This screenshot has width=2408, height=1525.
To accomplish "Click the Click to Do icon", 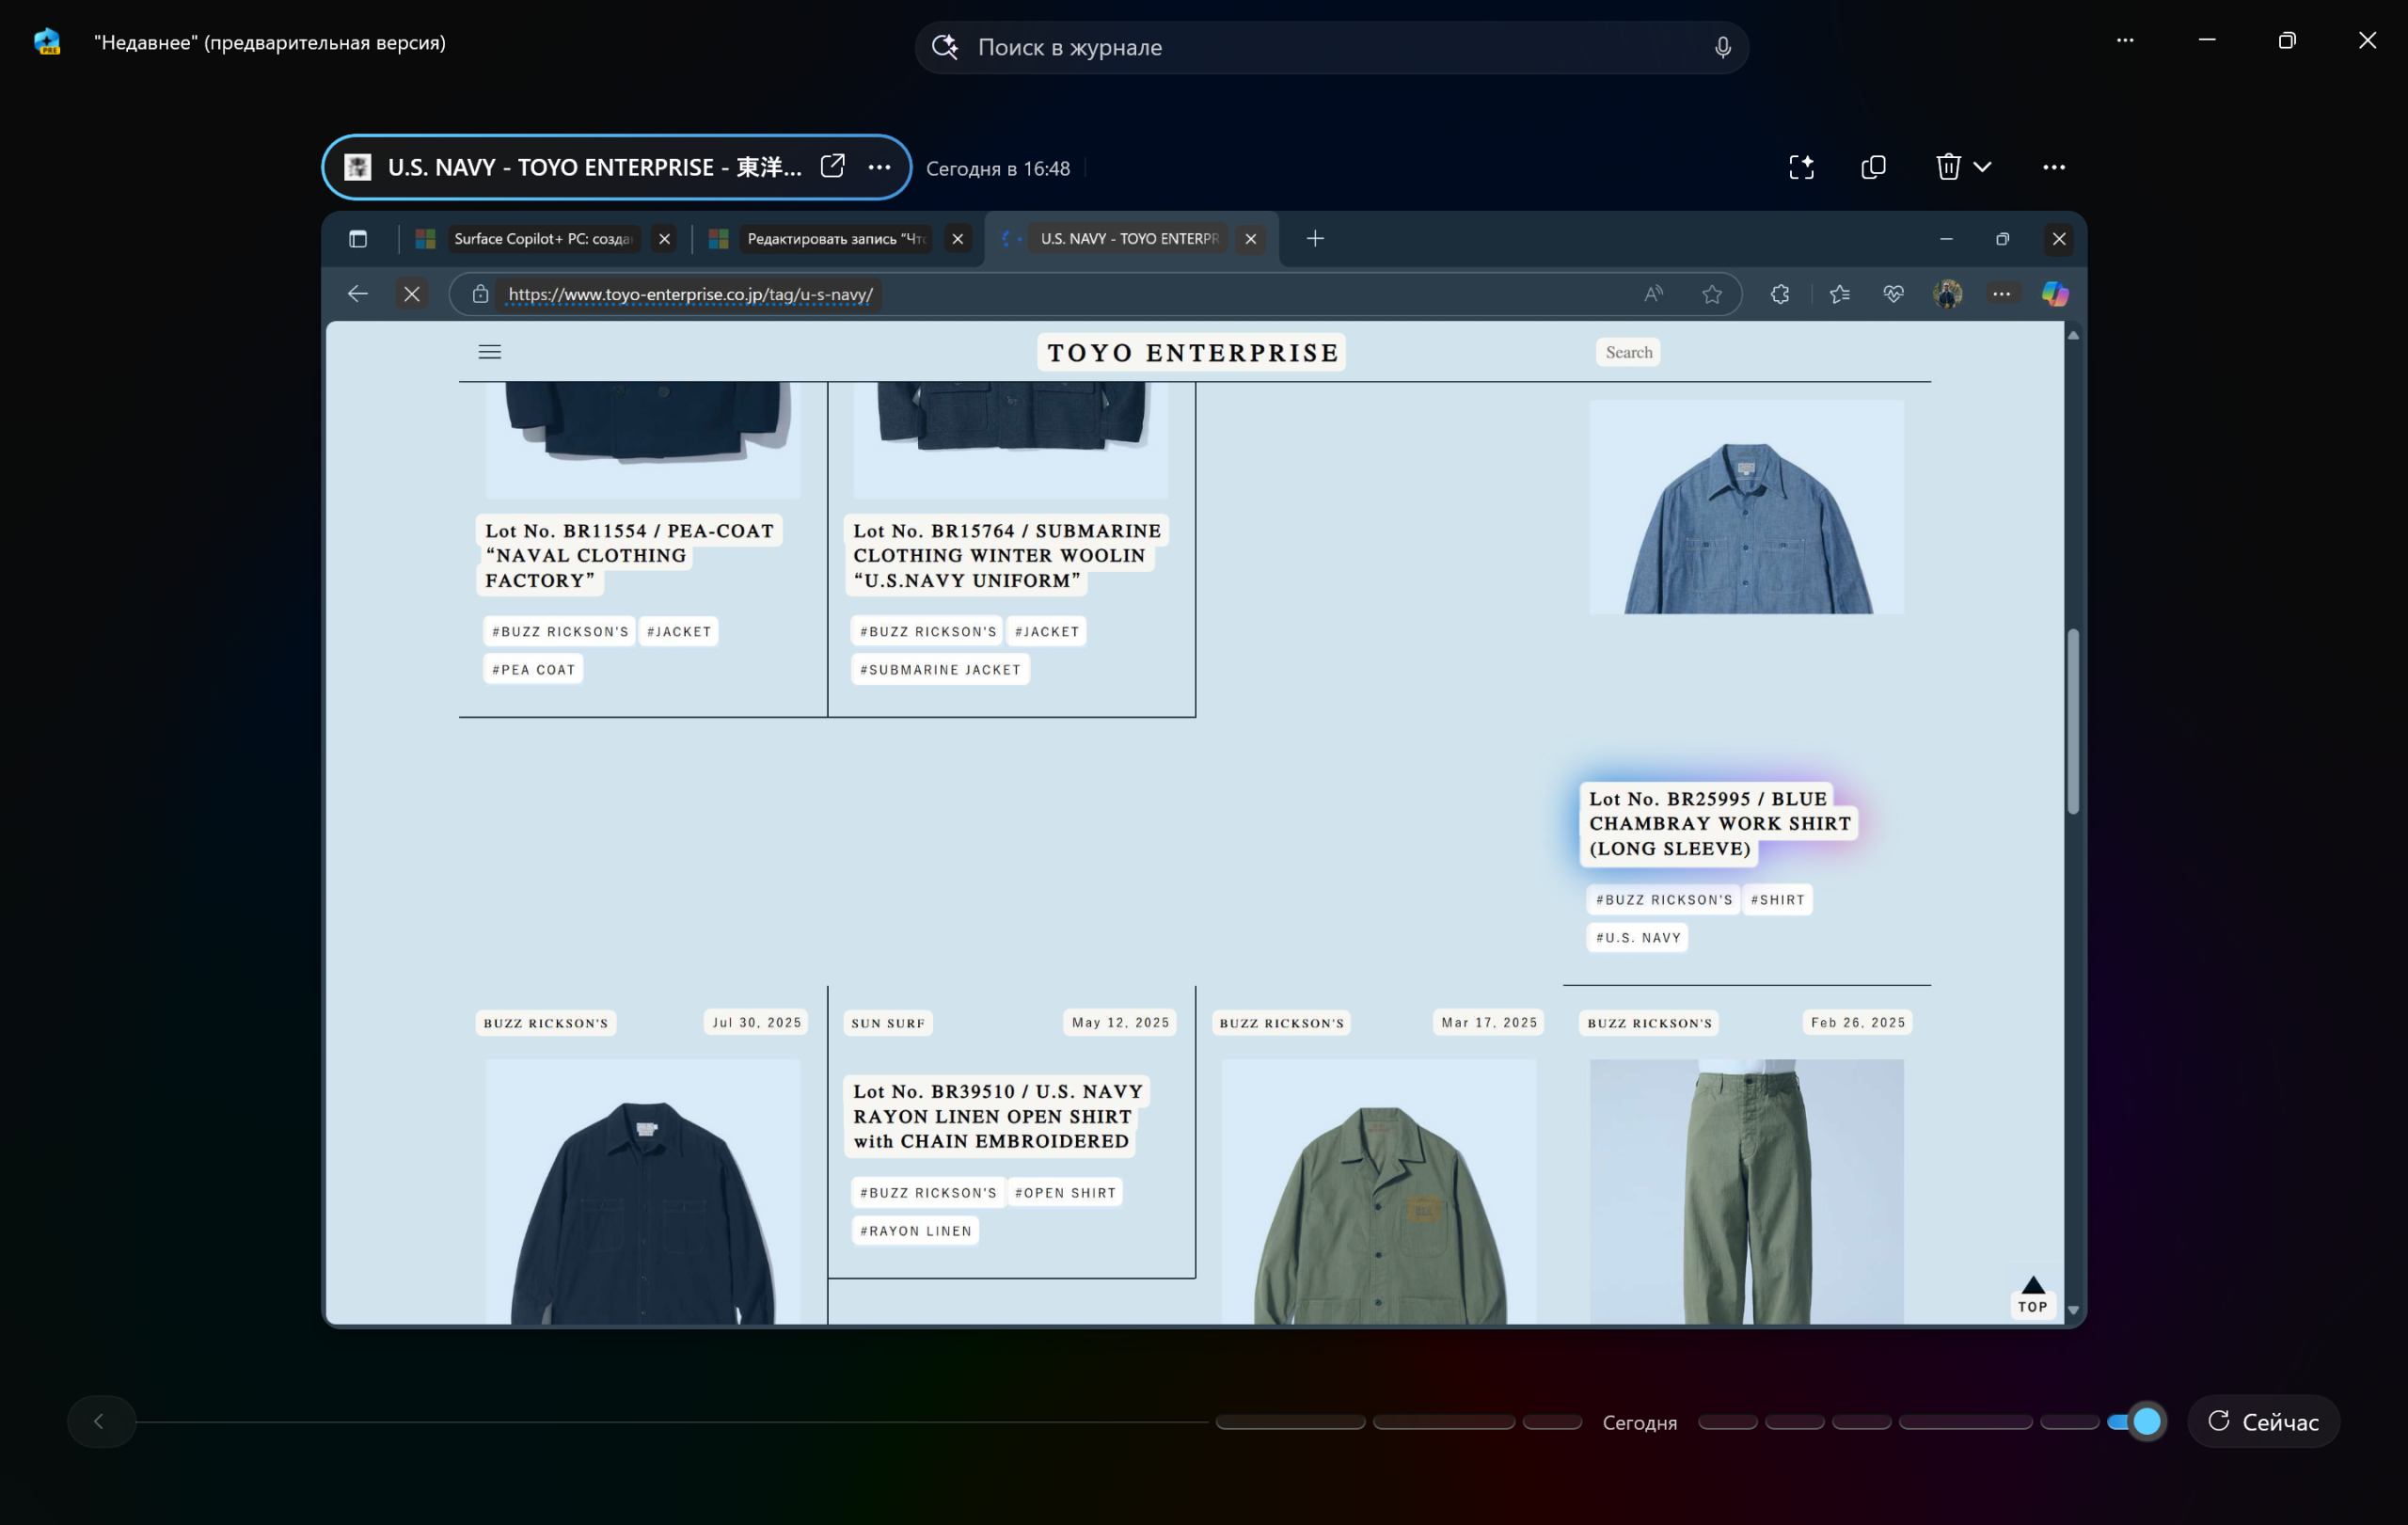I will [1801, 167].
